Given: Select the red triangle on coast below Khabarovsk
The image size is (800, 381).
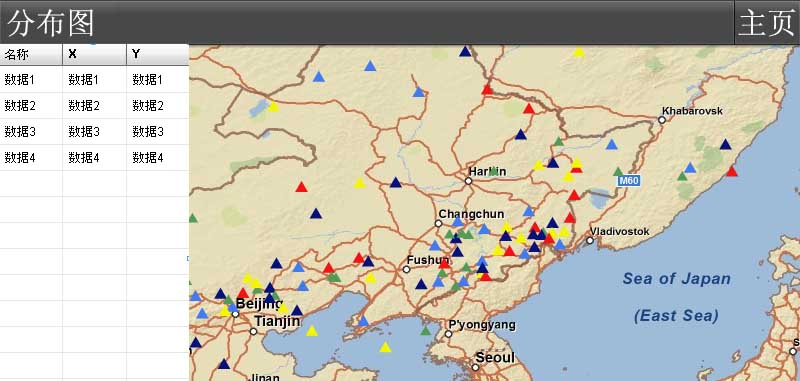Looking at the screenshot, I should point(732,171).
